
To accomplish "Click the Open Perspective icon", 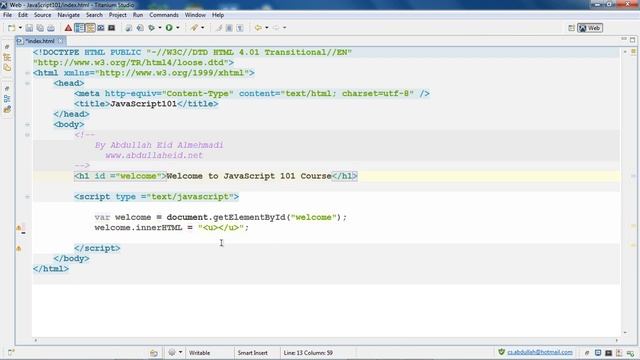I will tap(571, 28).
